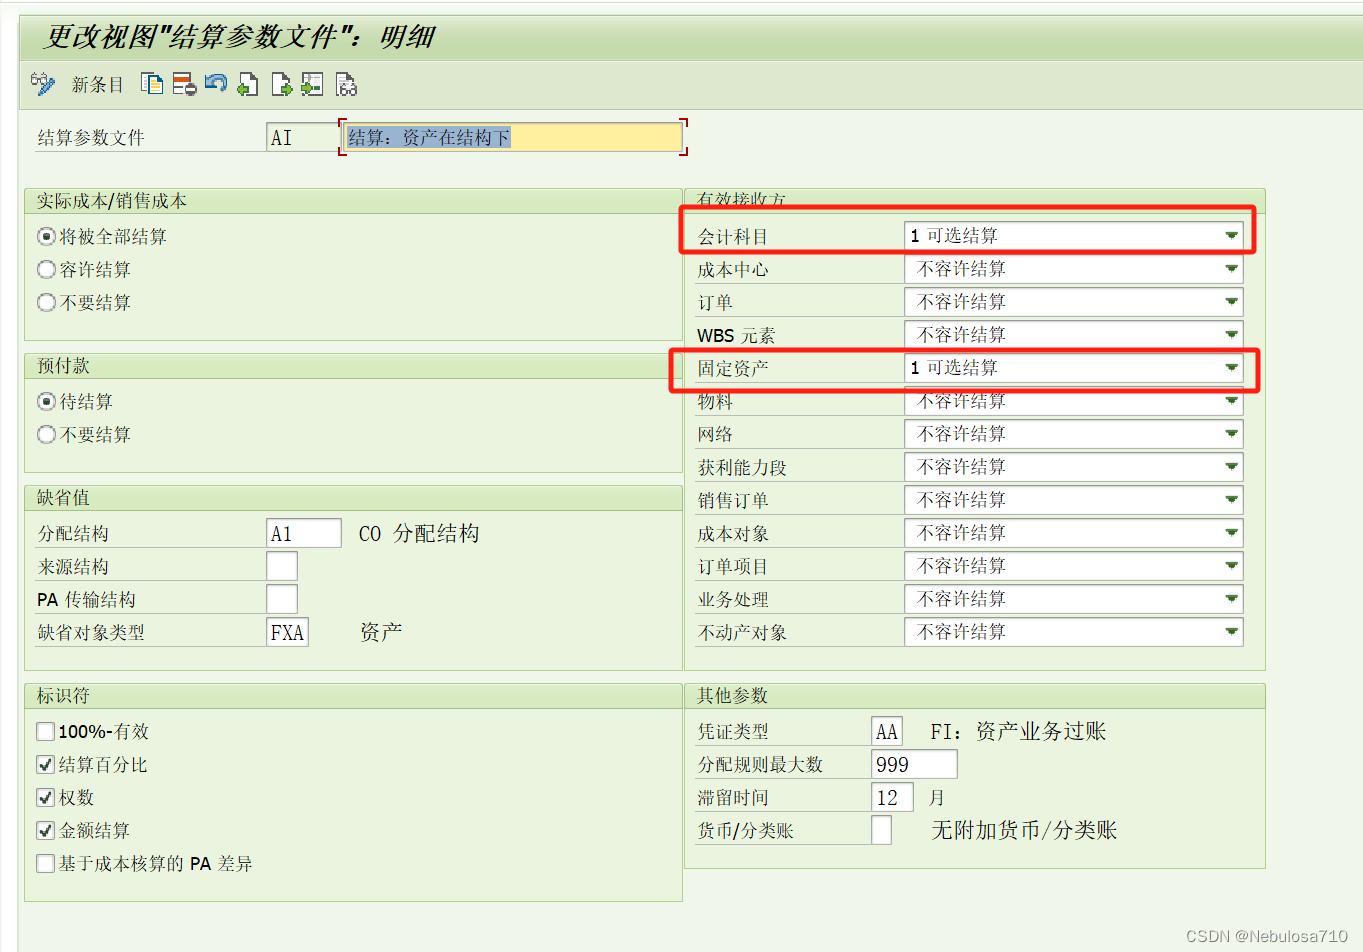Open the 会计科目 settlement dropdown
1363x952 pixels.
[1231, 235]
